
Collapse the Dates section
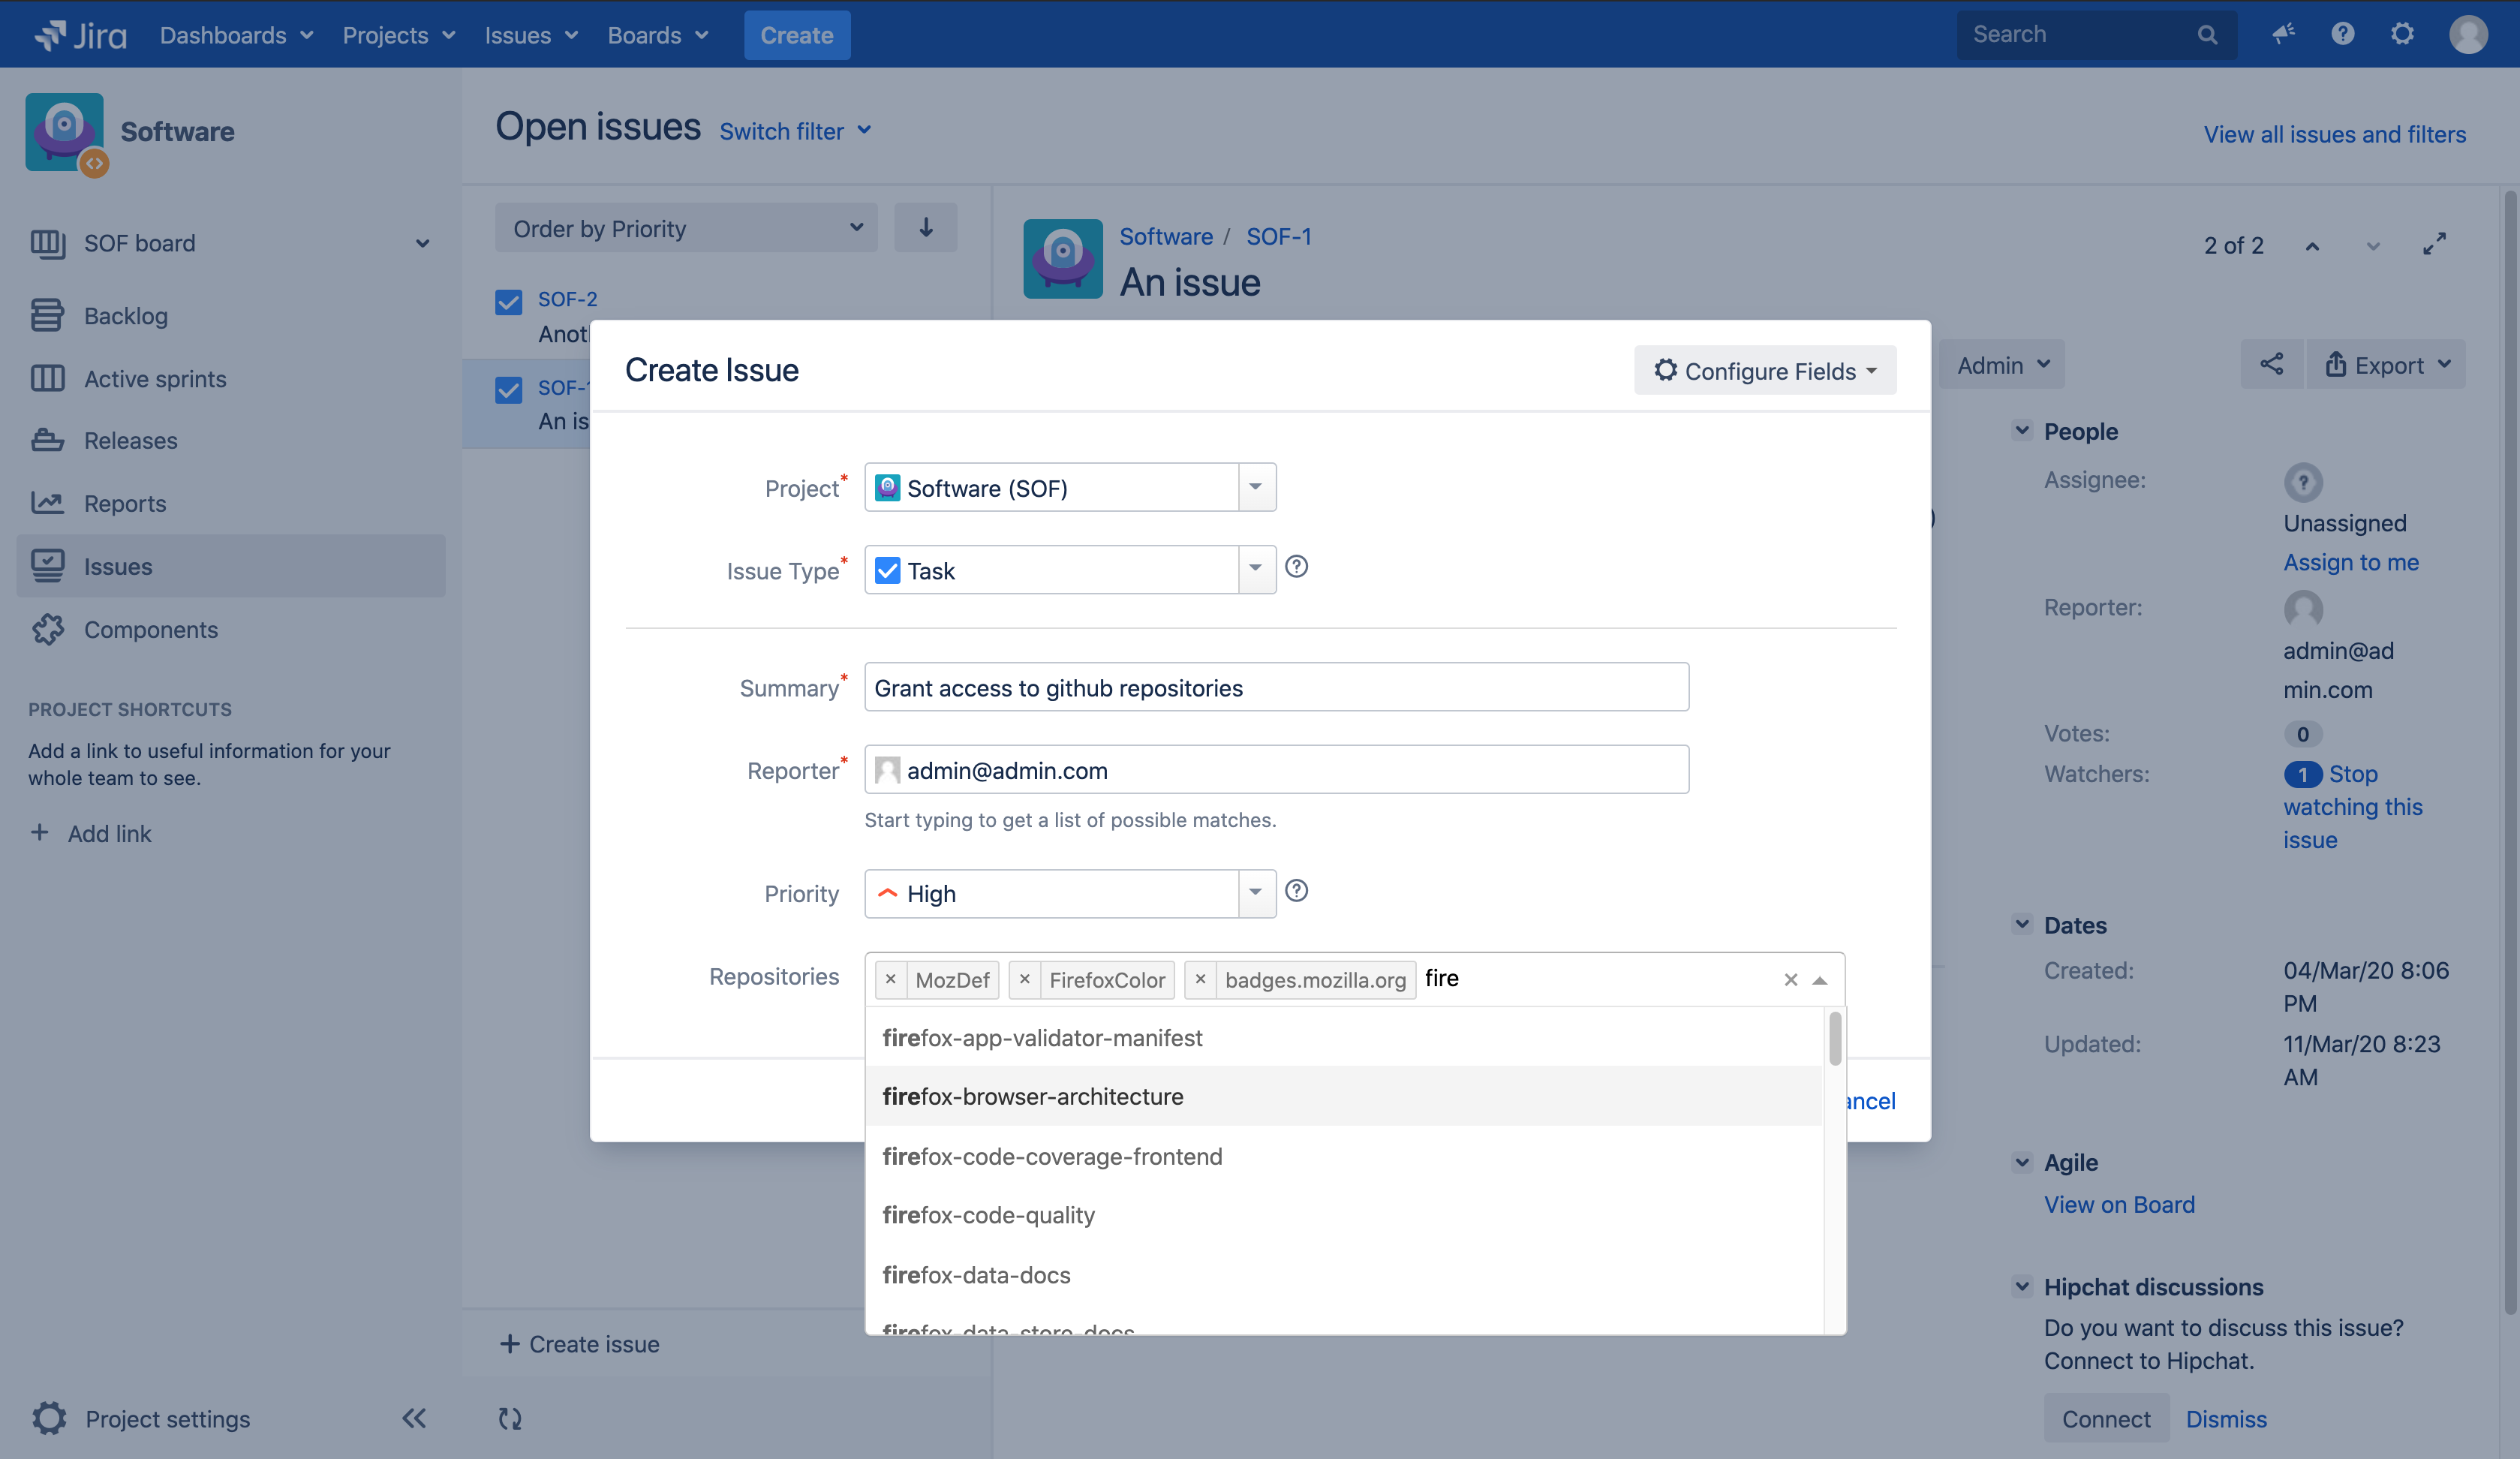coord(2022,924)
